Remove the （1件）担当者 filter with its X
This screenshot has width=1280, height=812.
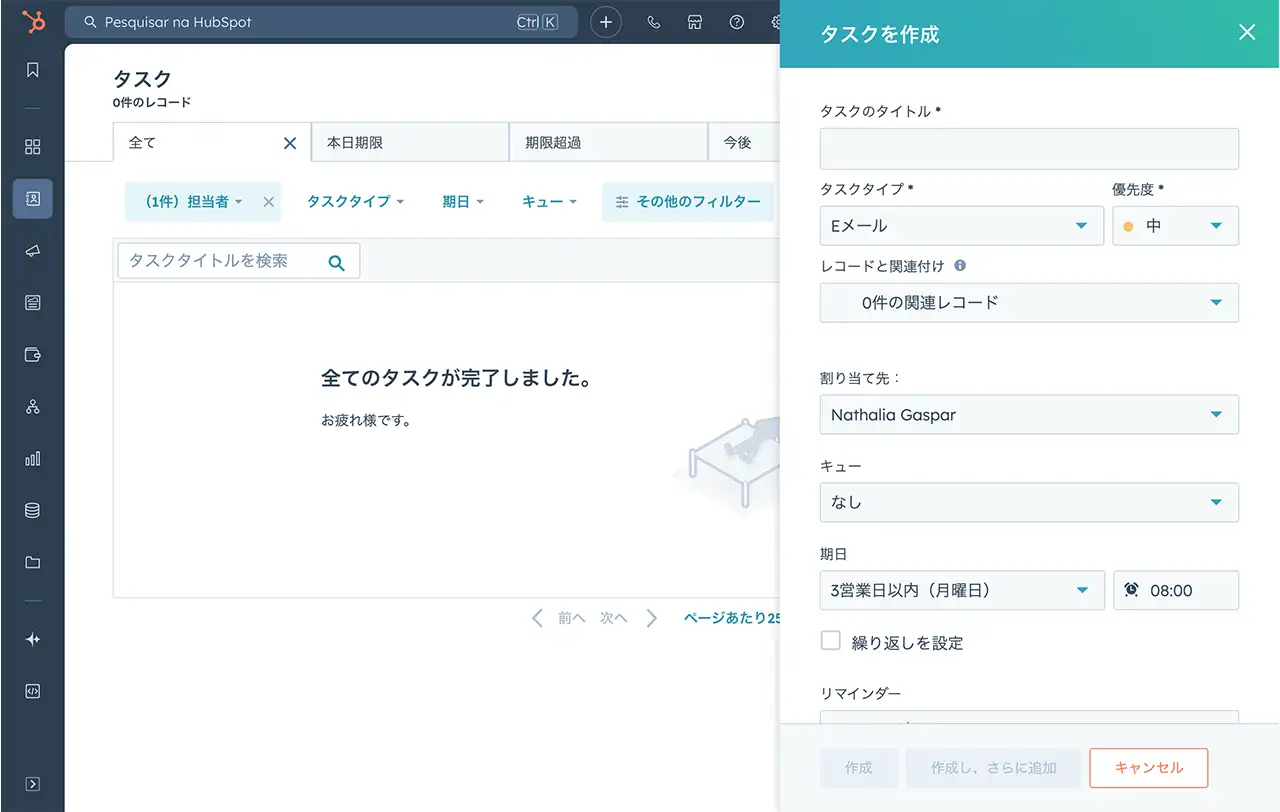pyautogui.click(x=268, y=202)
